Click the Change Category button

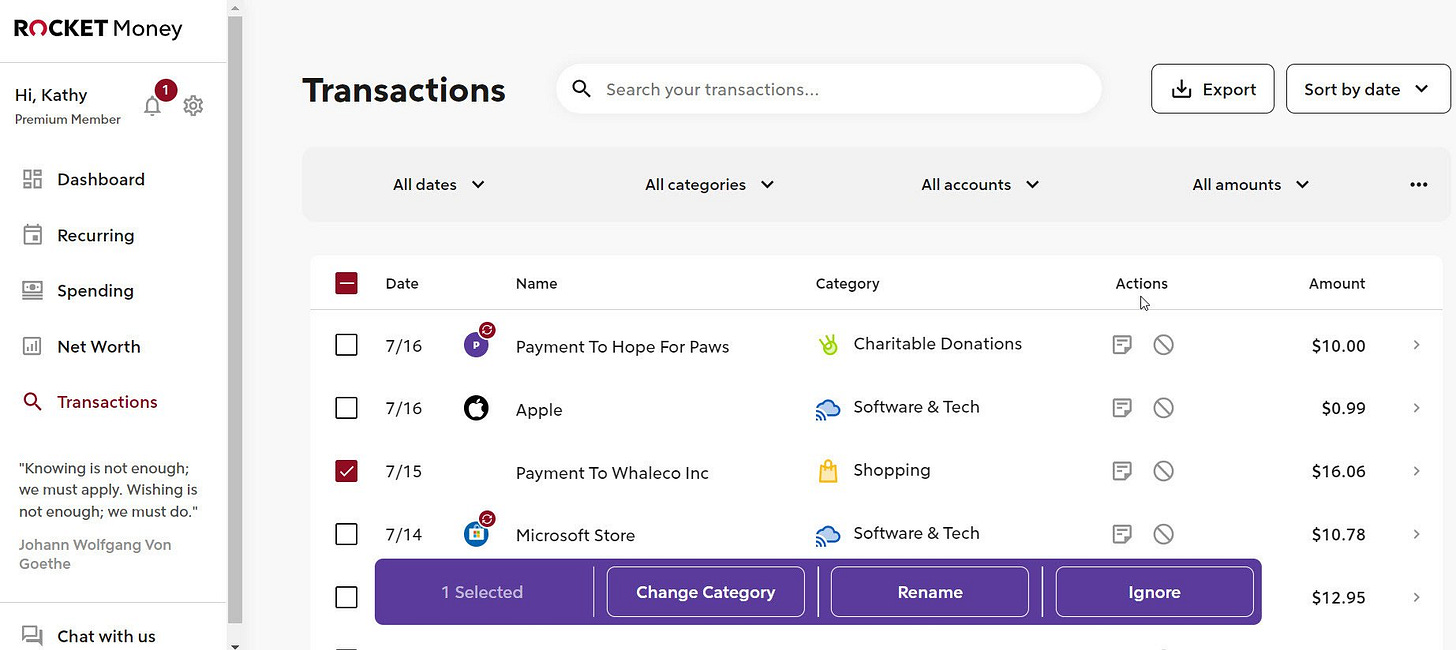pos(705,592)
